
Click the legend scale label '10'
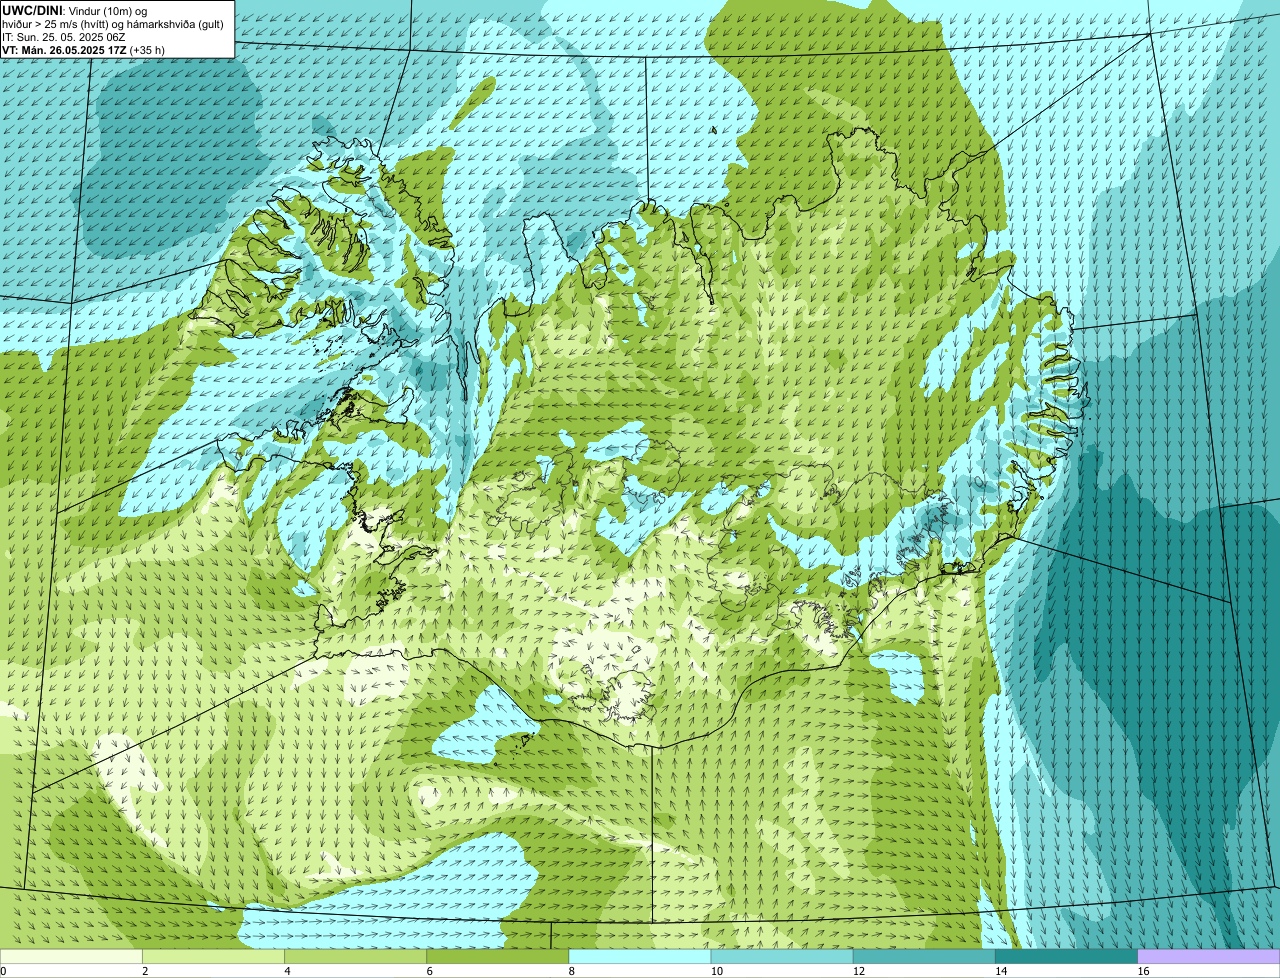coord(716,971)
